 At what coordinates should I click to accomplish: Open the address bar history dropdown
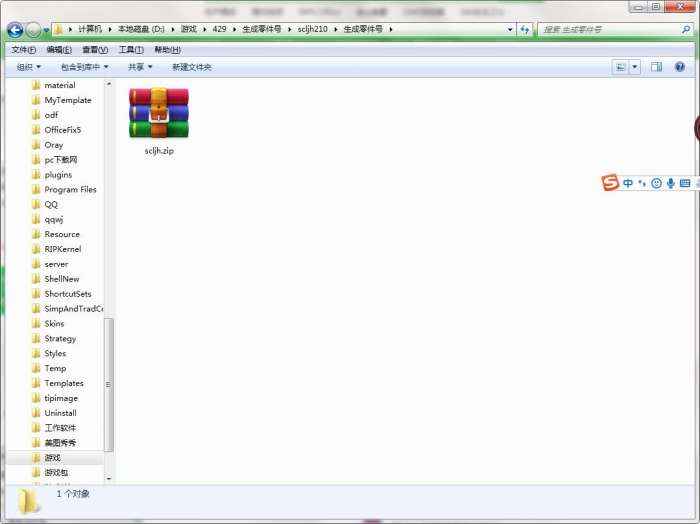tap(510, 29)
